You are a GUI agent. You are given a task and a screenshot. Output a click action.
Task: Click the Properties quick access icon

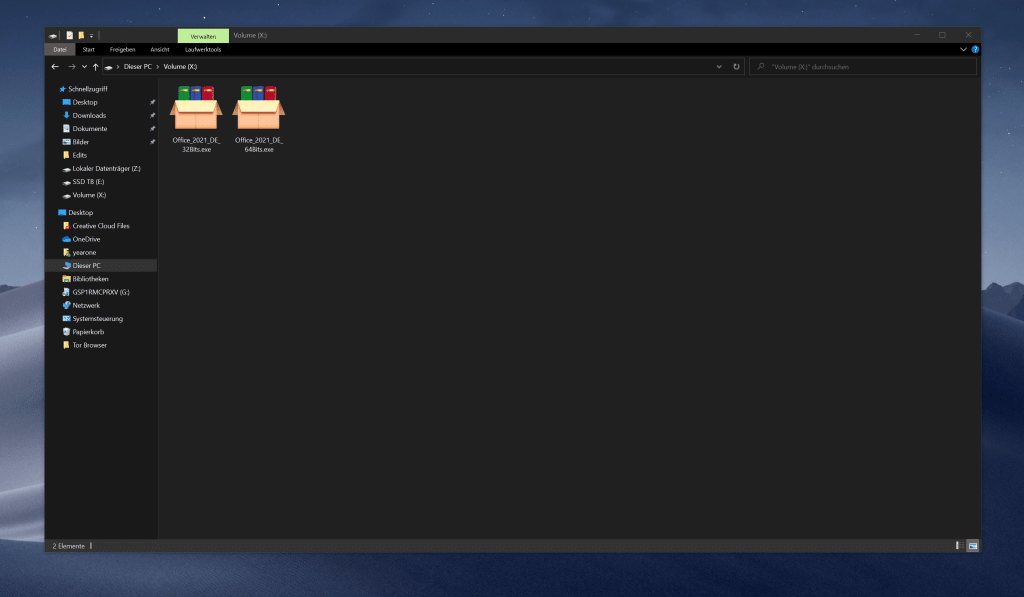(69, 35)
